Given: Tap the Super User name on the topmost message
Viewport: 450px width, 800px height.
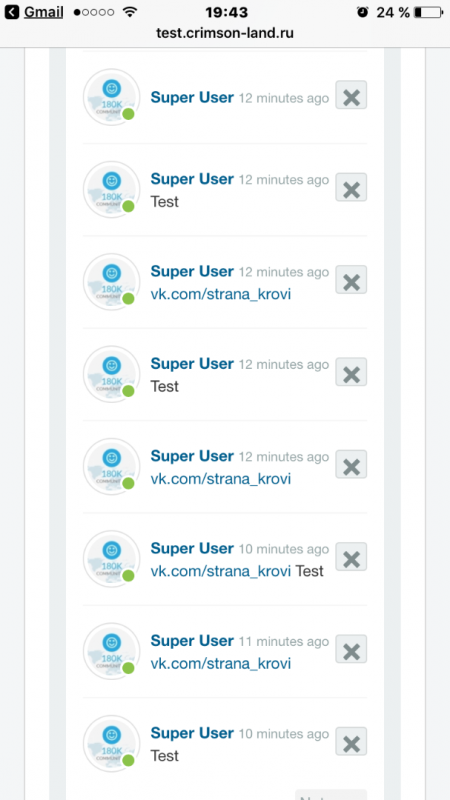Looking at the screenshot, I should [x=192, y=97].
